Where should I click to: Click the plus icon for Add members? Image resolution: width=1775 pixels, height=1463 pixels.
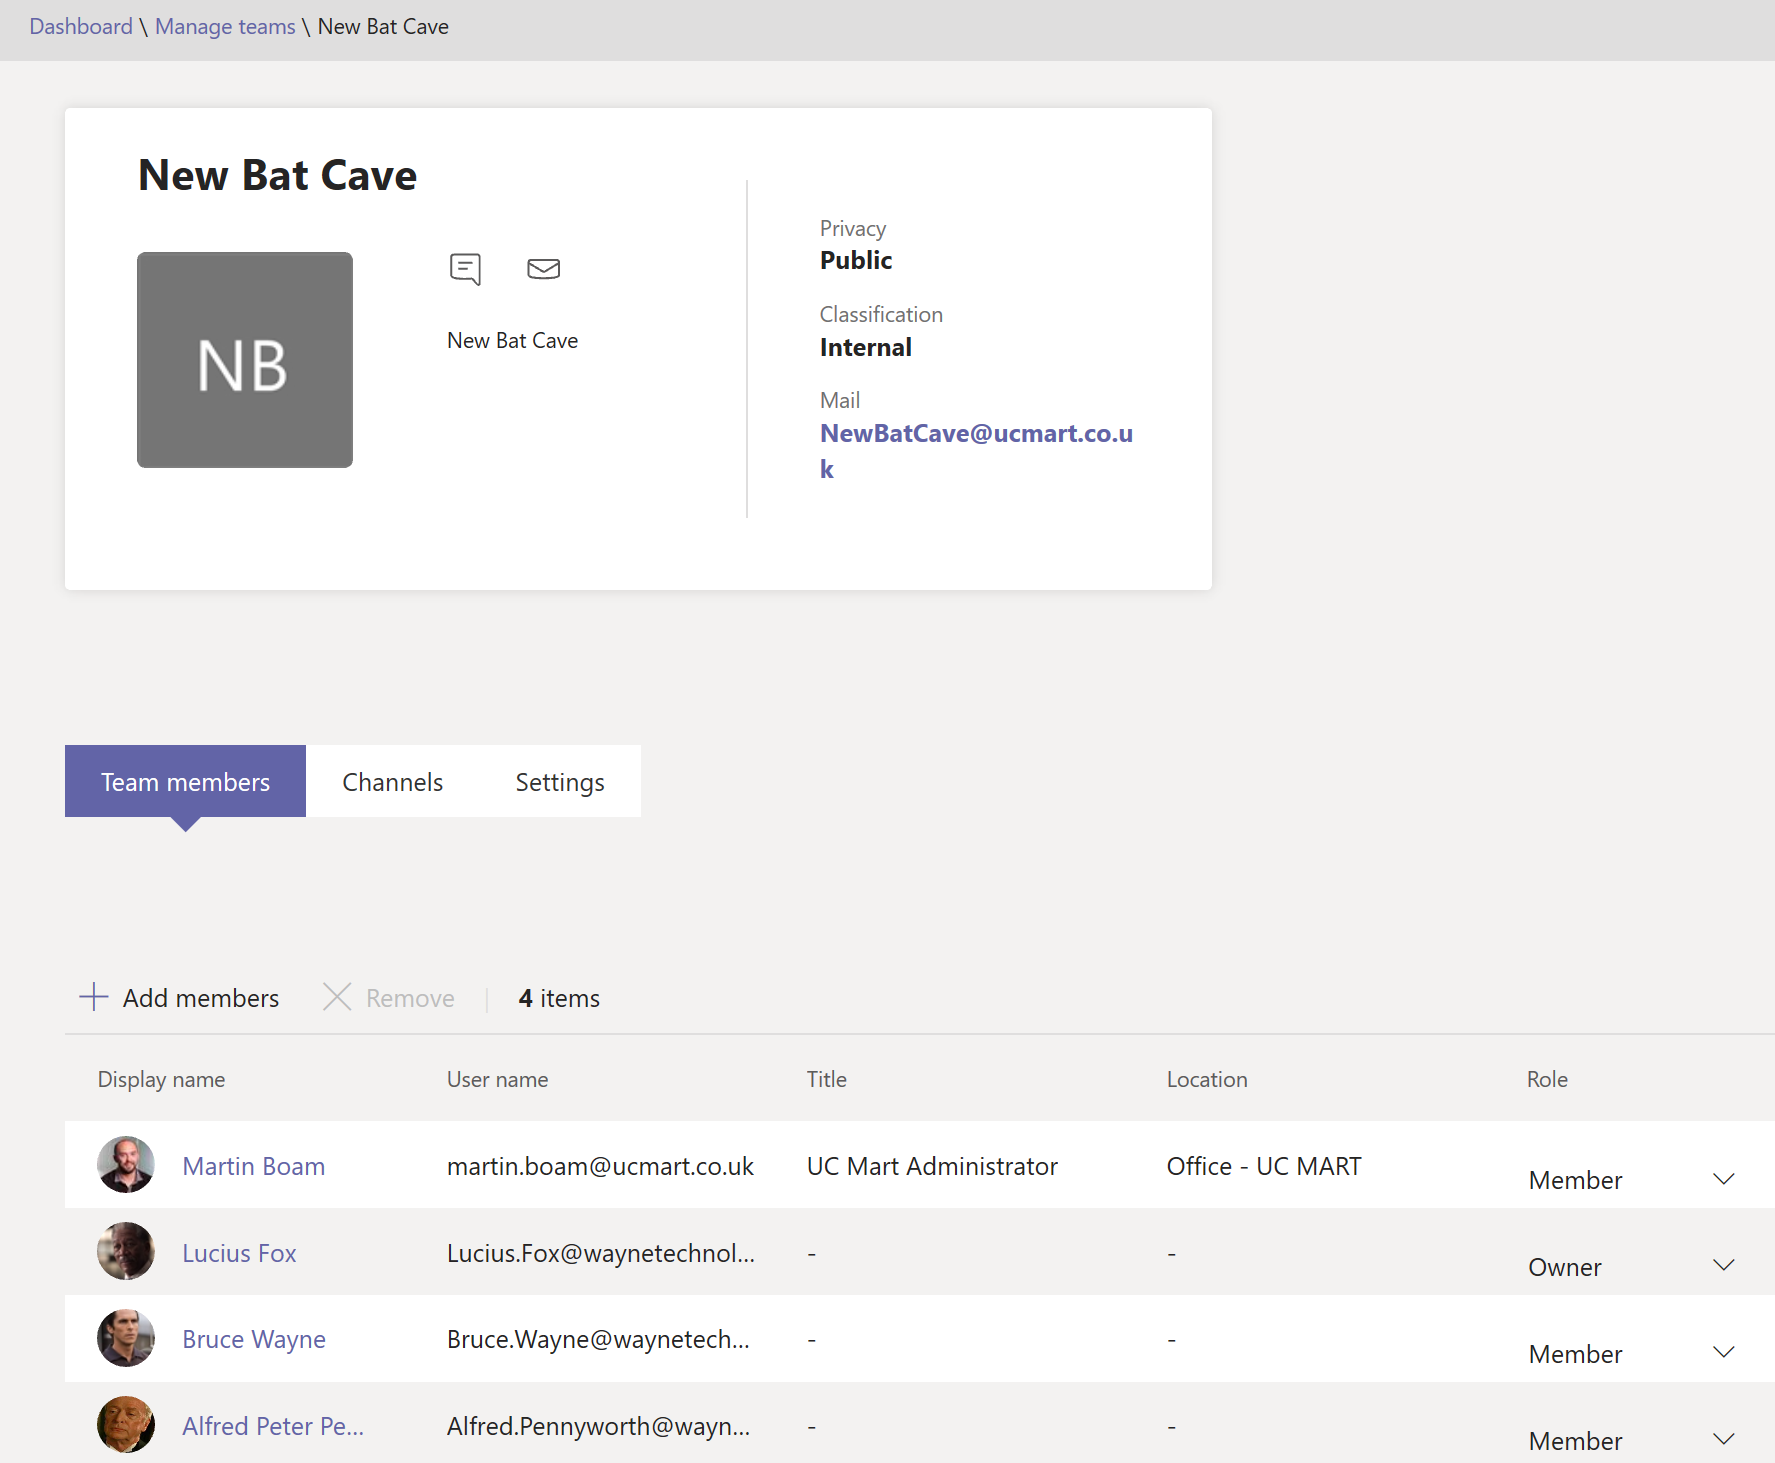[93, 997]
